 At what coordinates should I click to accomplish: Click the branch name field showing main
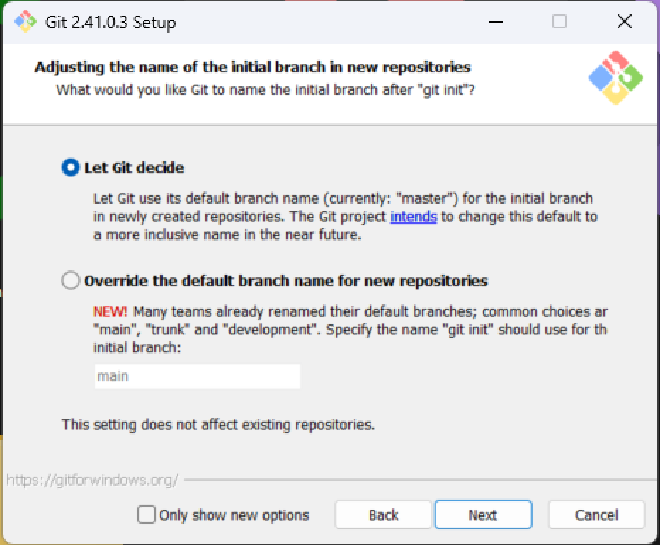(197, 376)
